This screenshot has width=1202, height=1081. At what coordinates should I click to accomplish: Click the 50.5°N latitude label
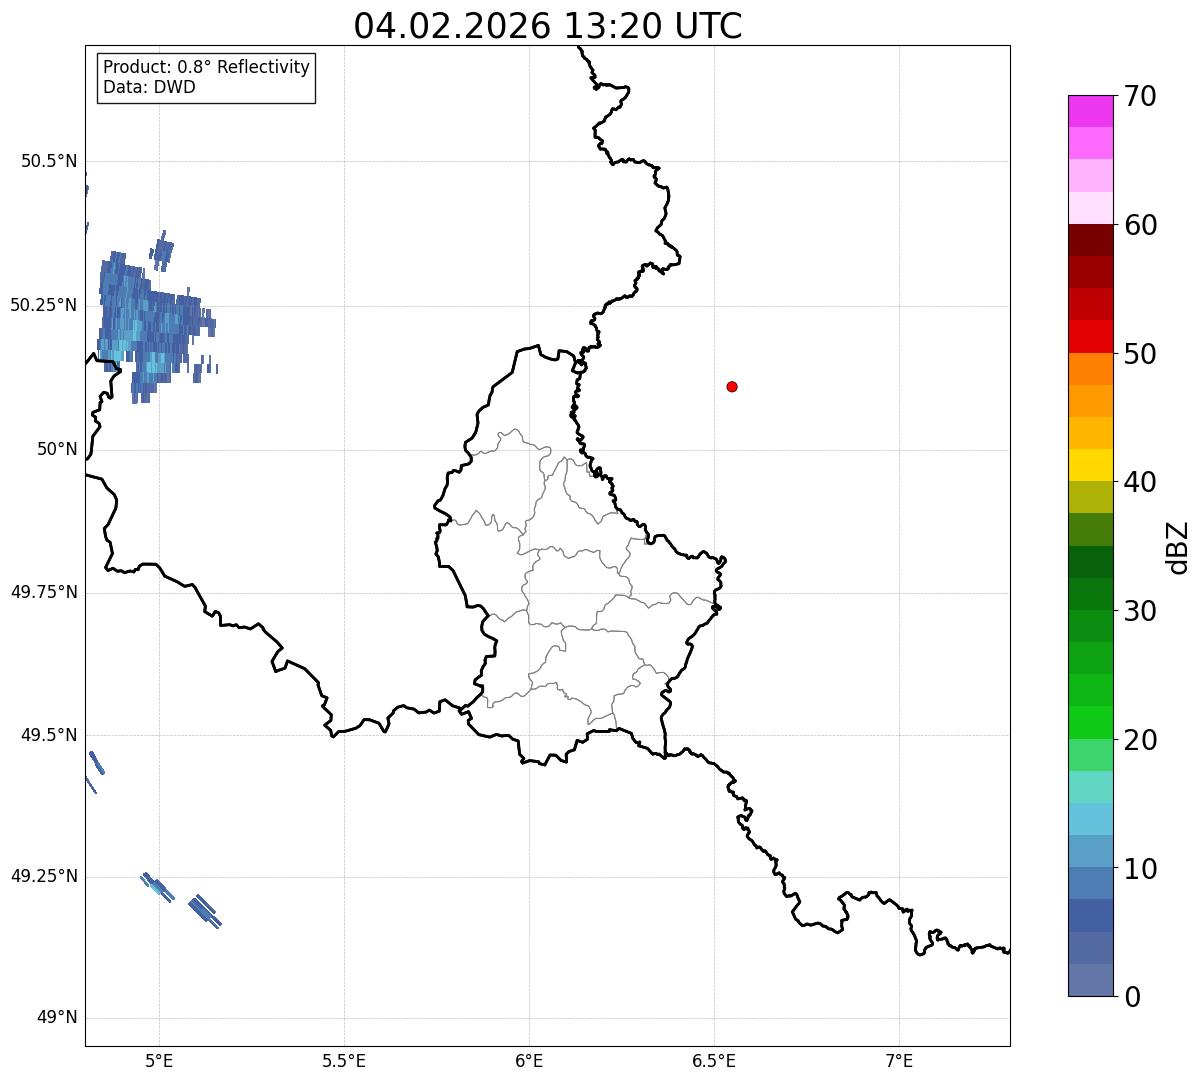point(49,161)
